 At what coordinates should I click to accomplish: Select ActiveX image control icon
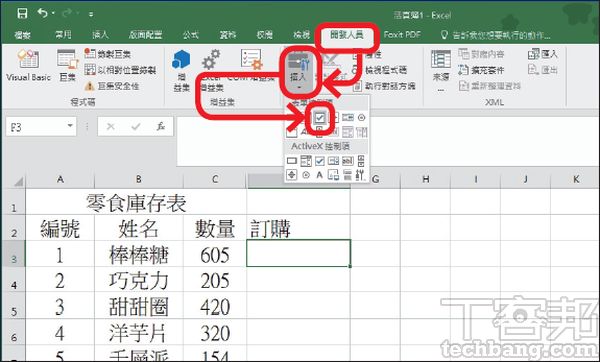tap(333, 175)
